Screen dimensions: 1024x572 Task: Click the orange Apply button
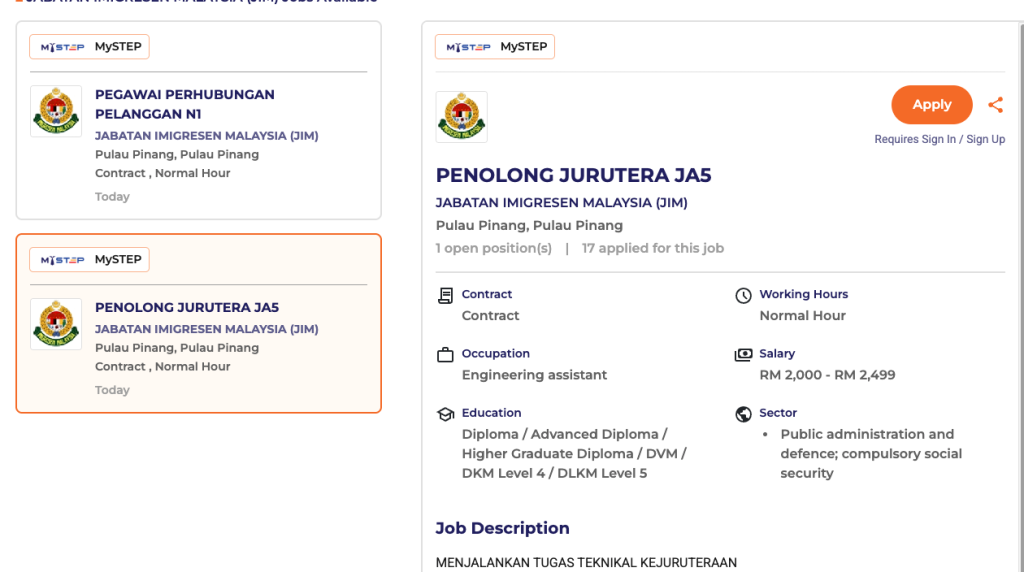(931, 105)
